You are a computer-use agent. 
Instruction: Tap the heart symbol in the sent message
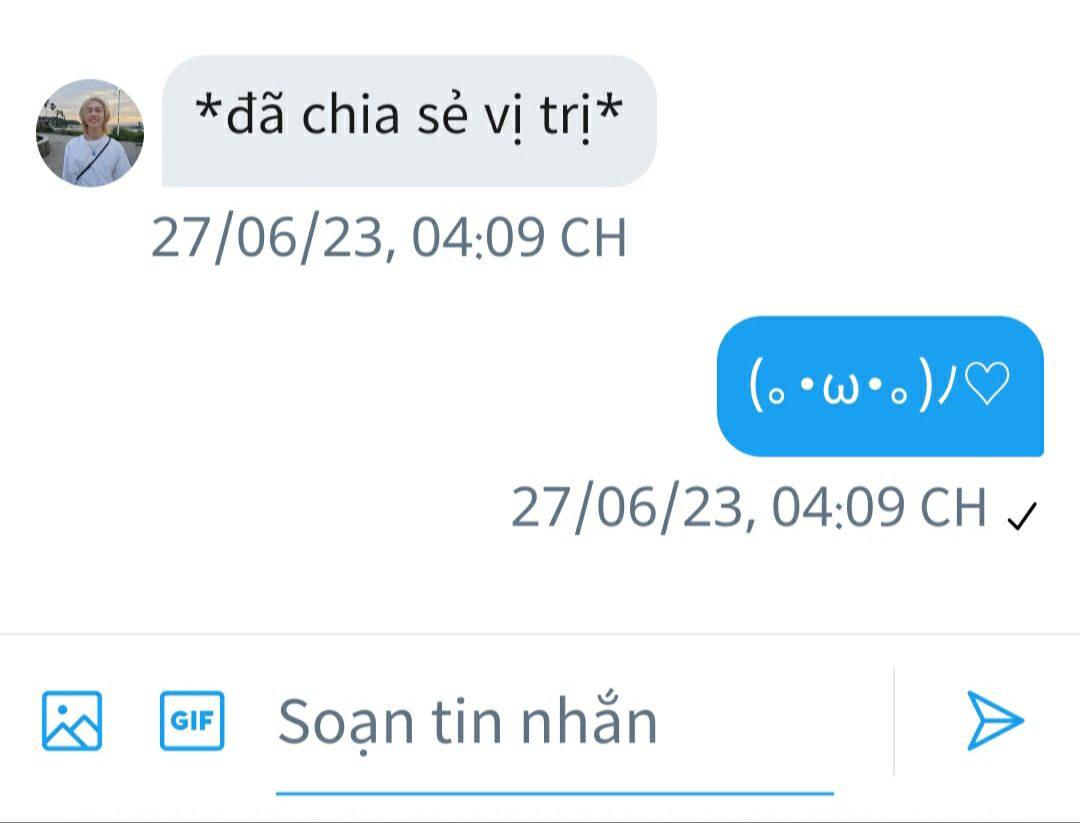(987, 384)
